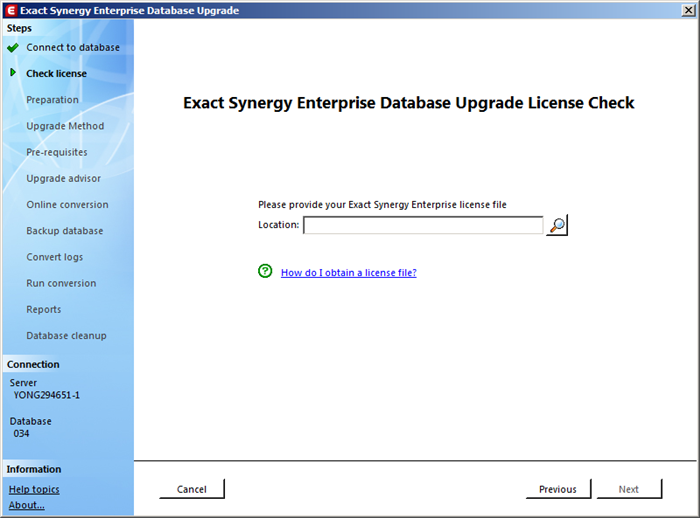Click green checkmark beside Connect to database

click(x=13, y=47)
